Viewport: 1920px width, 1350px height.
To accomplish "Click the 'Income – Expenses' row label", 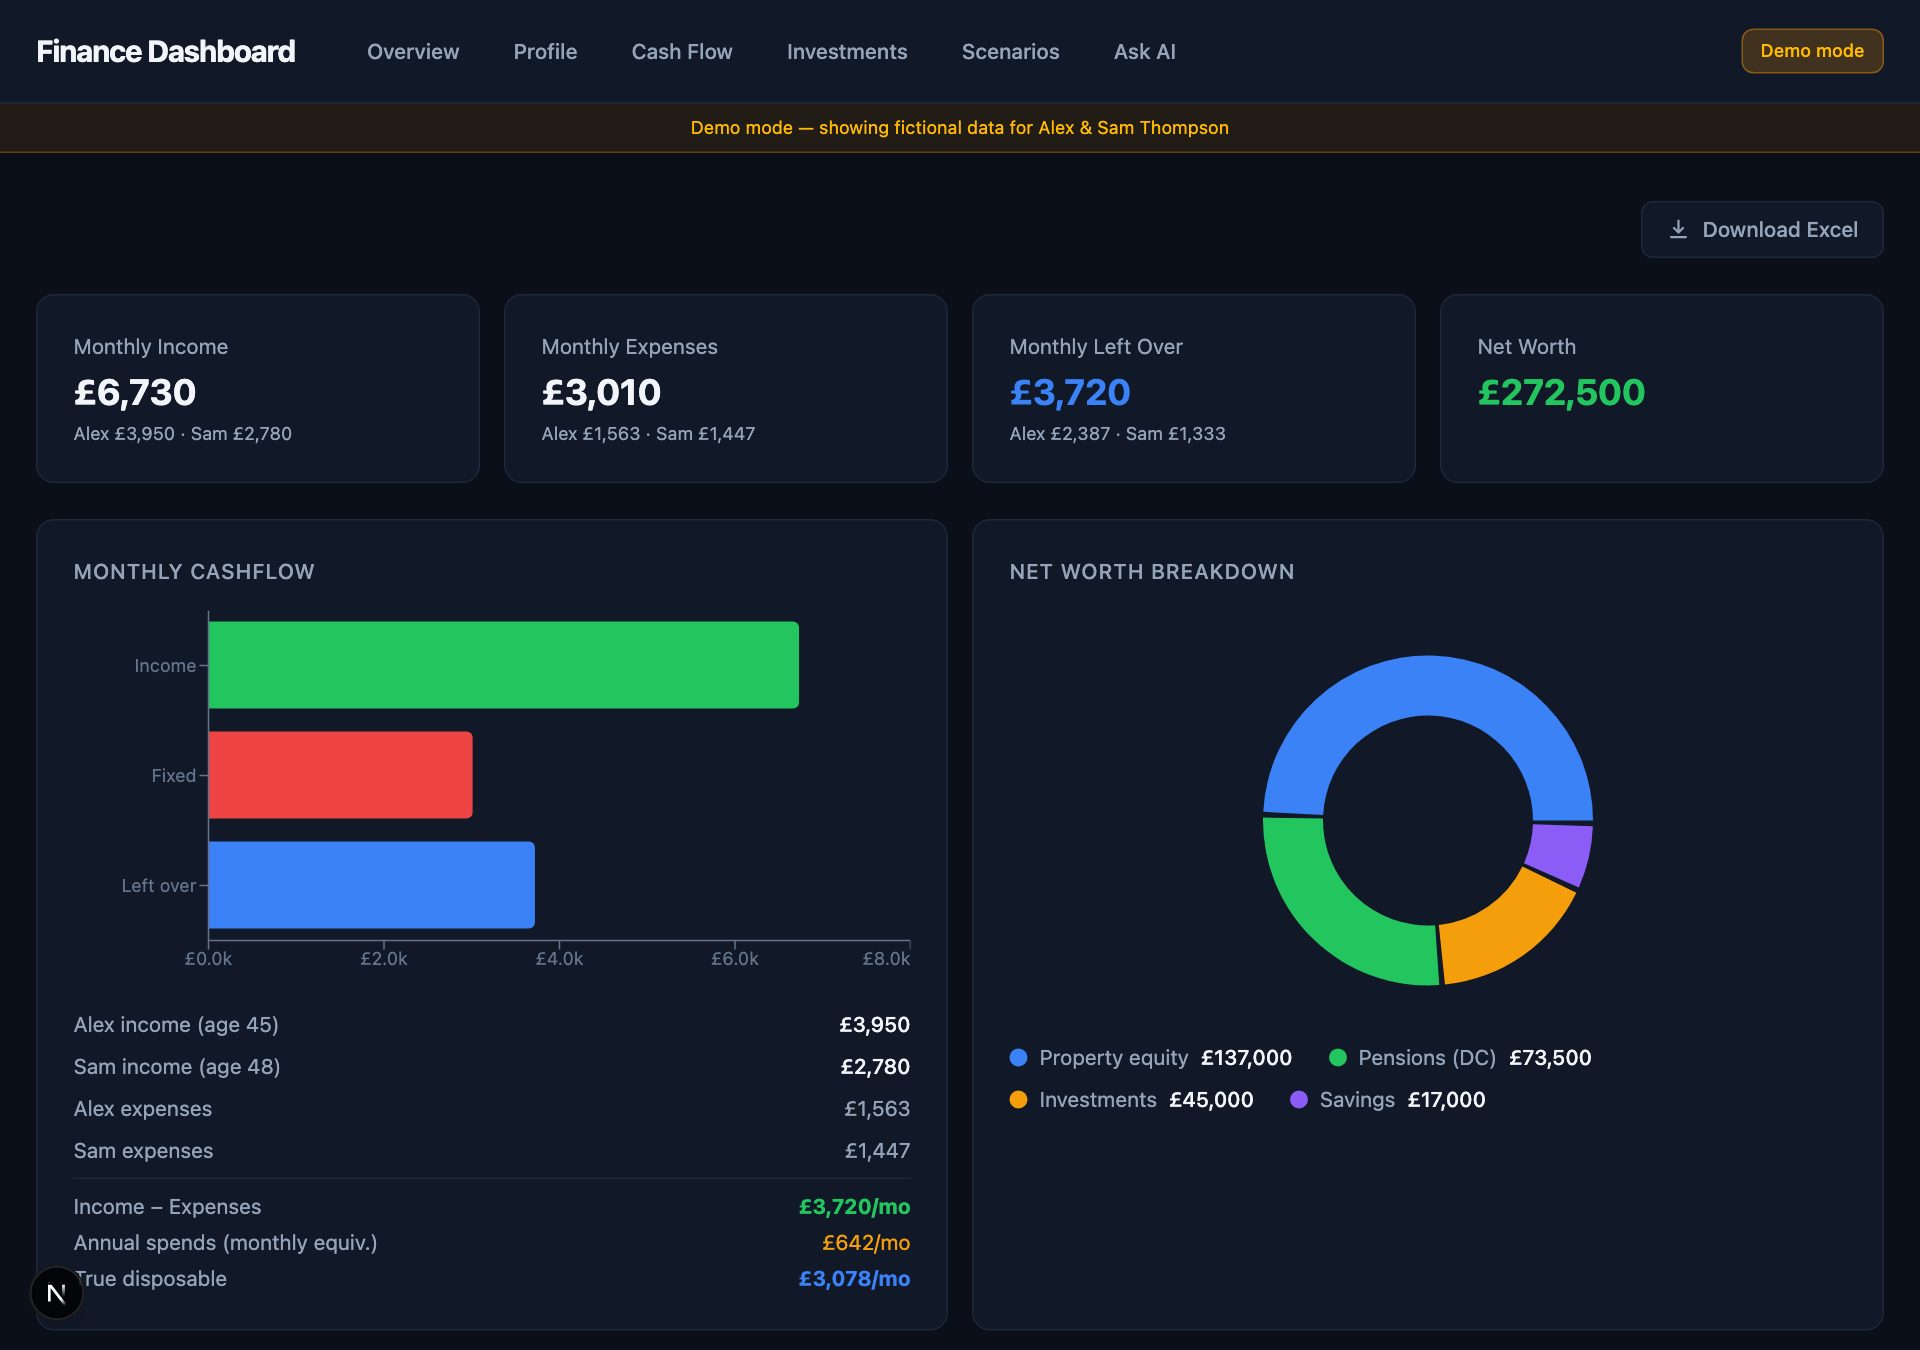I will [167, 1207].
